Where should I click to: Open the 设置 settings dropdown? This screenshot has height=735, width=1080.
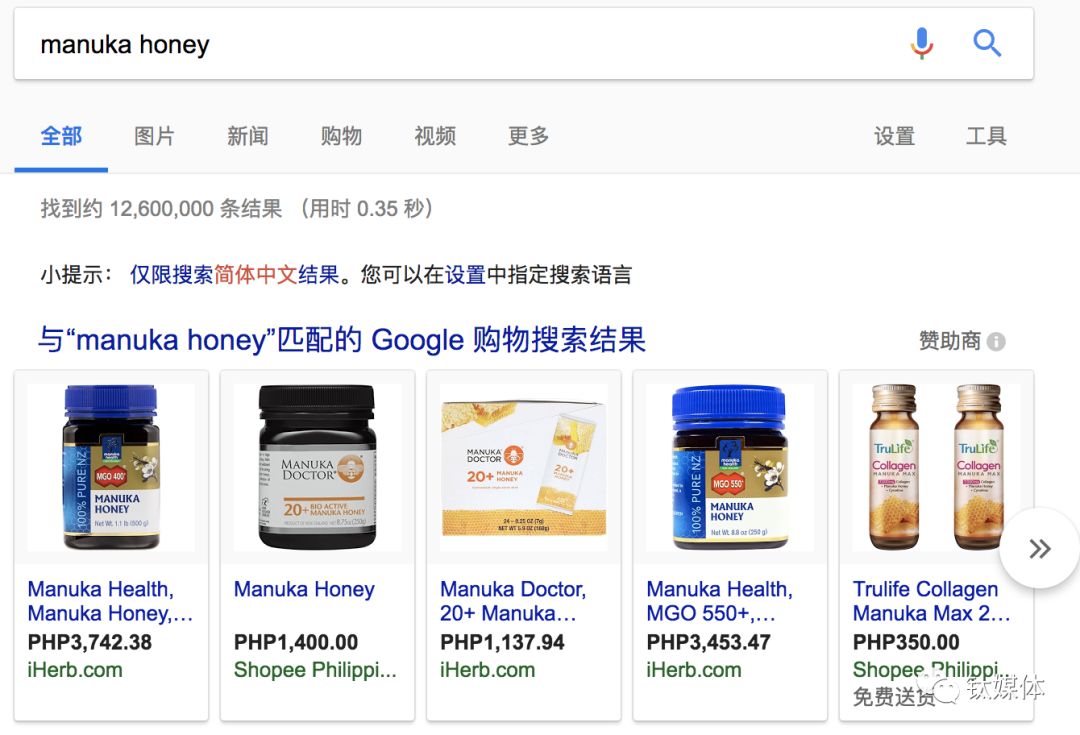coord(894,136)
